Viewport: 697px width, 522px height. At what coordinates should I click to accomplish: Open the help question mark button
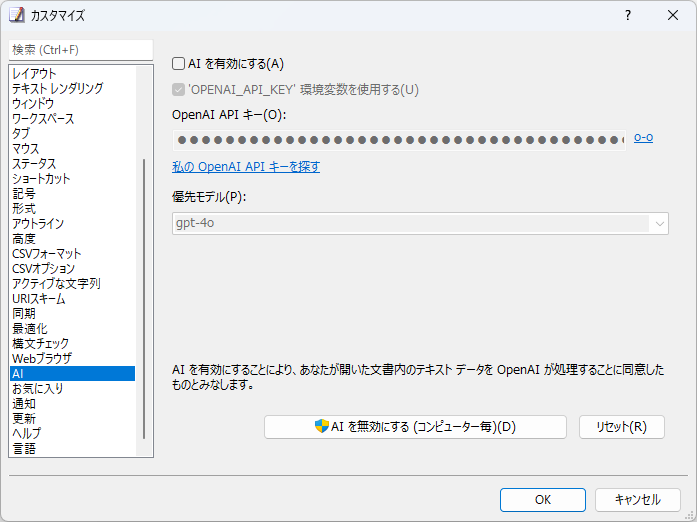(627, 16)
